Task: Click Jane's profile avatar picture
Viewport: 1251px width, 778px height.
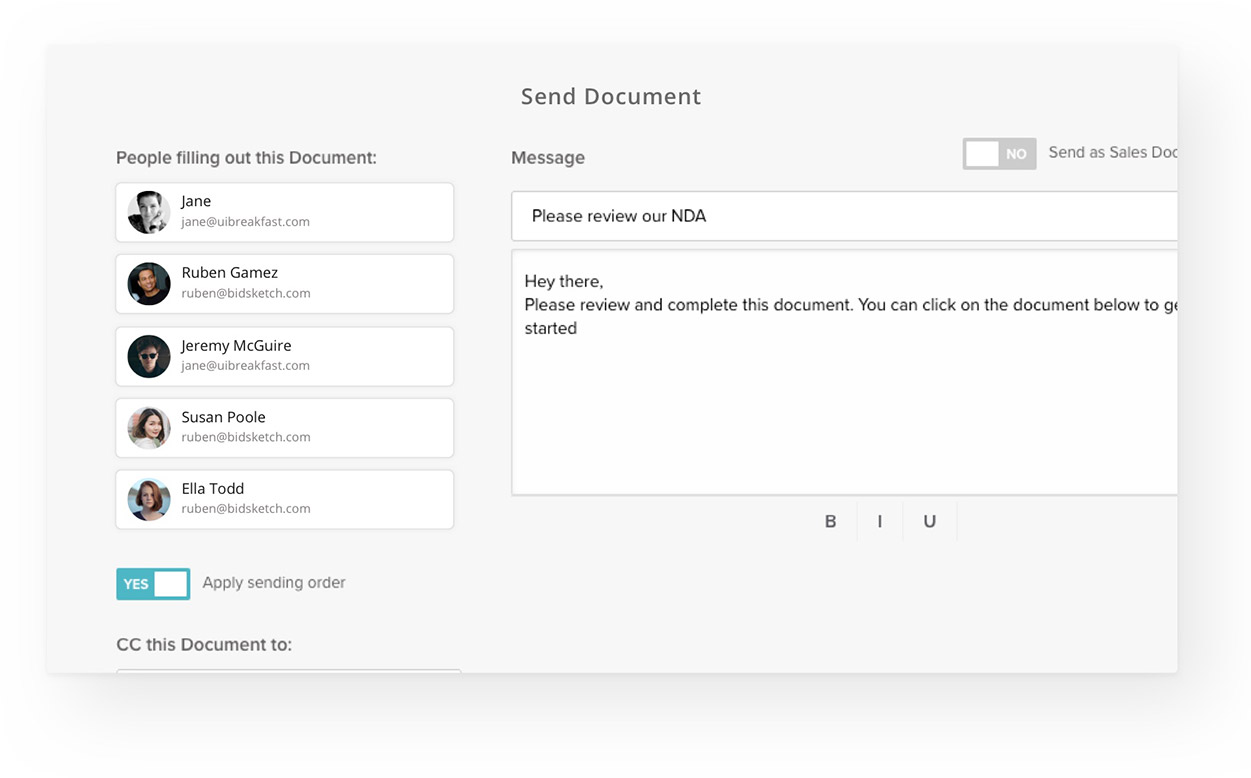Action: tap(148, 212)
